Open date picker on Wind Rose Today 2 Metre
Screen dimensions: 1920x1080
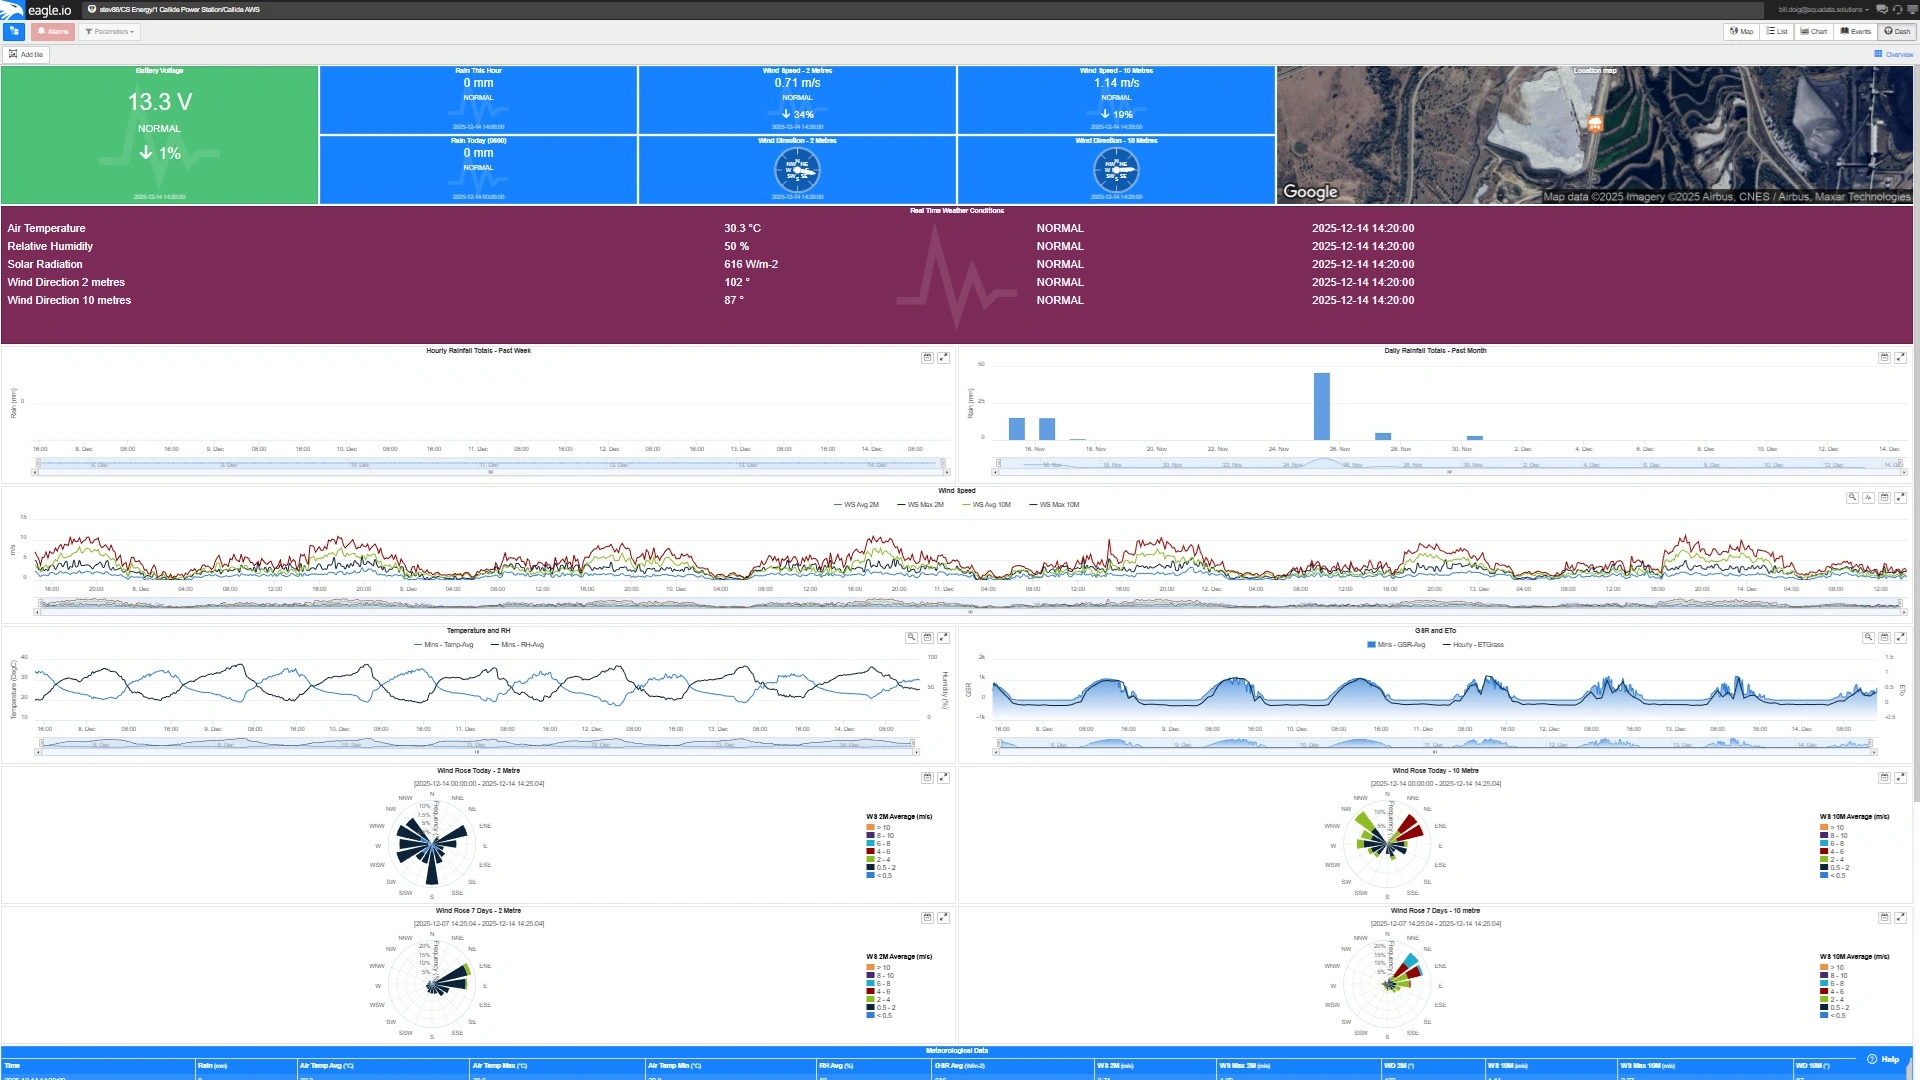click(927, 778)
